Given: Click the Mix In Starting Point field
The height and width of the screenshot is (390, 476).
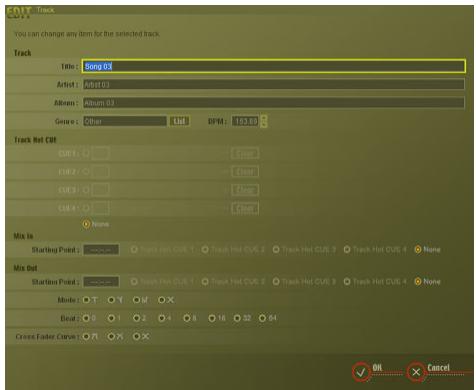Looking at the screenshot, I should tap(101, 250).
